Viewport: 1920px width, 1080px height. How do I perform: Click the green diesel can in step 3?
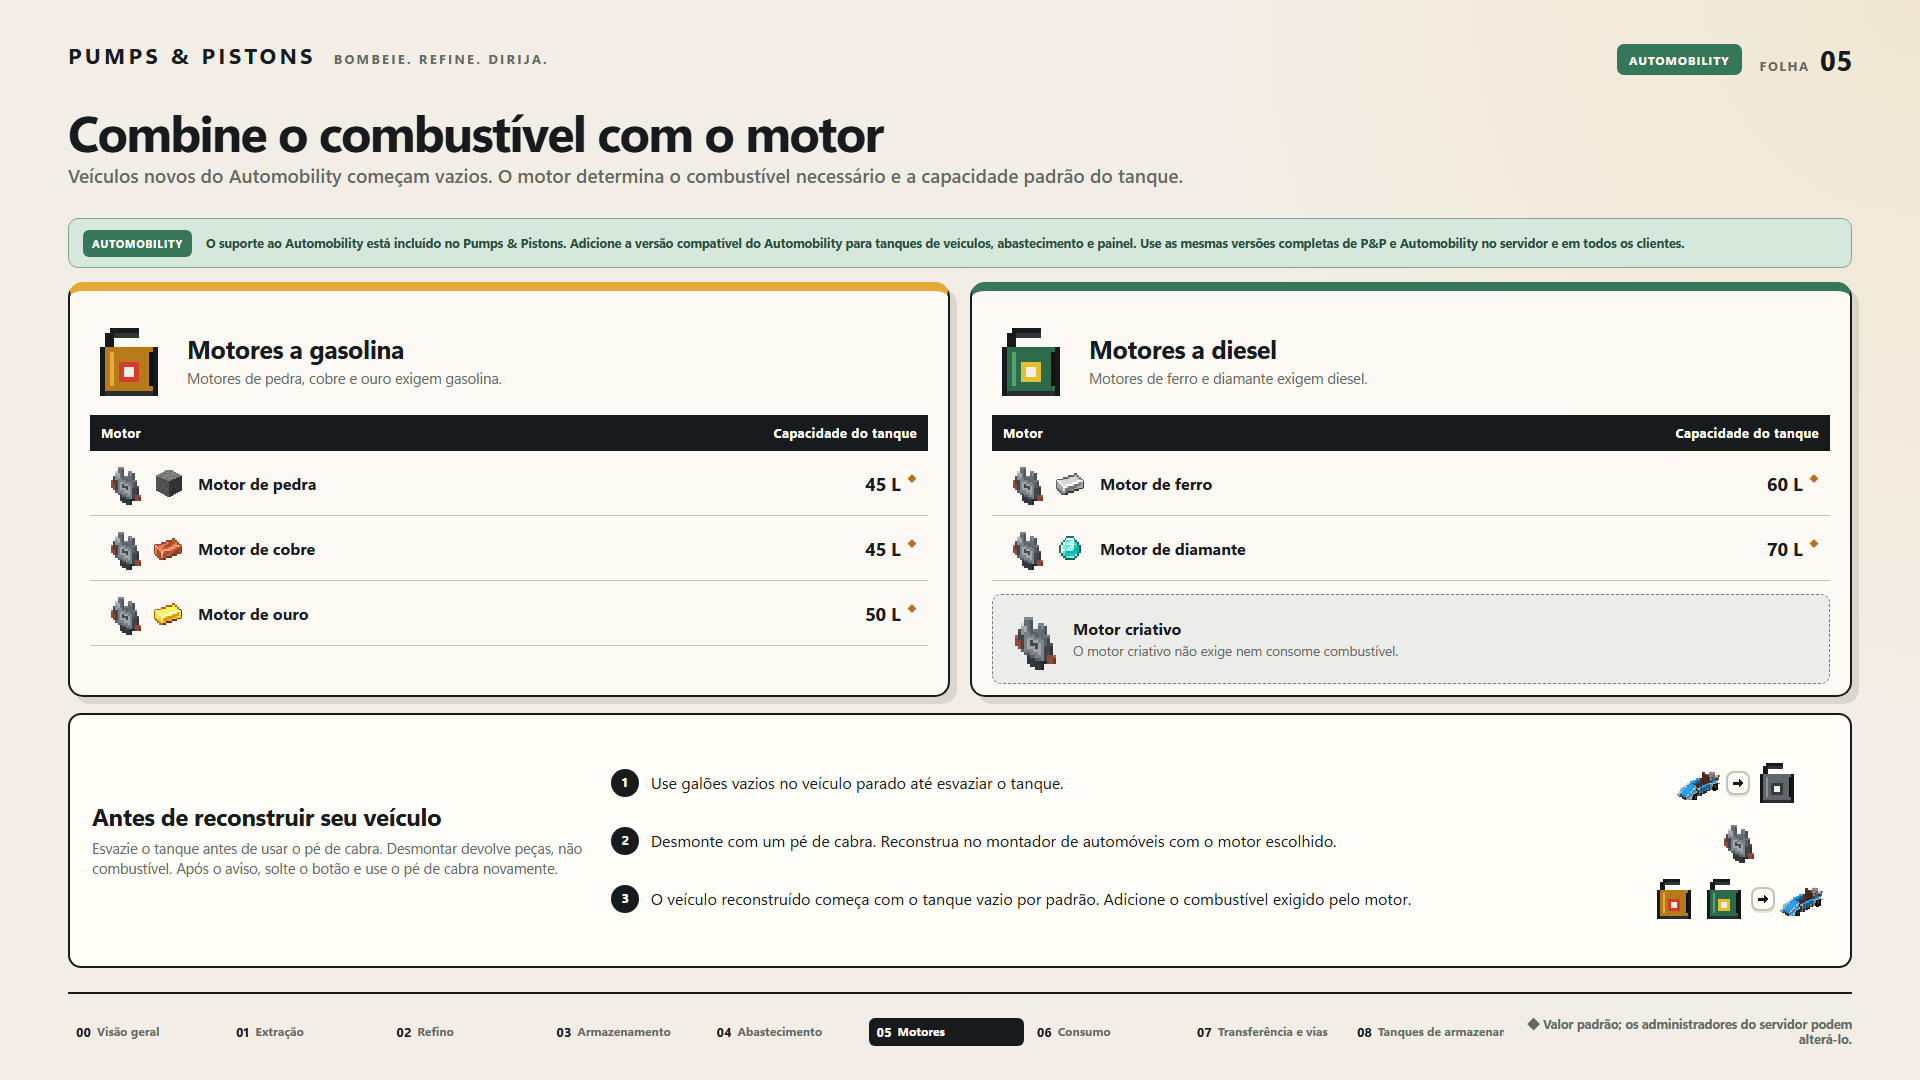point(1724,899)
